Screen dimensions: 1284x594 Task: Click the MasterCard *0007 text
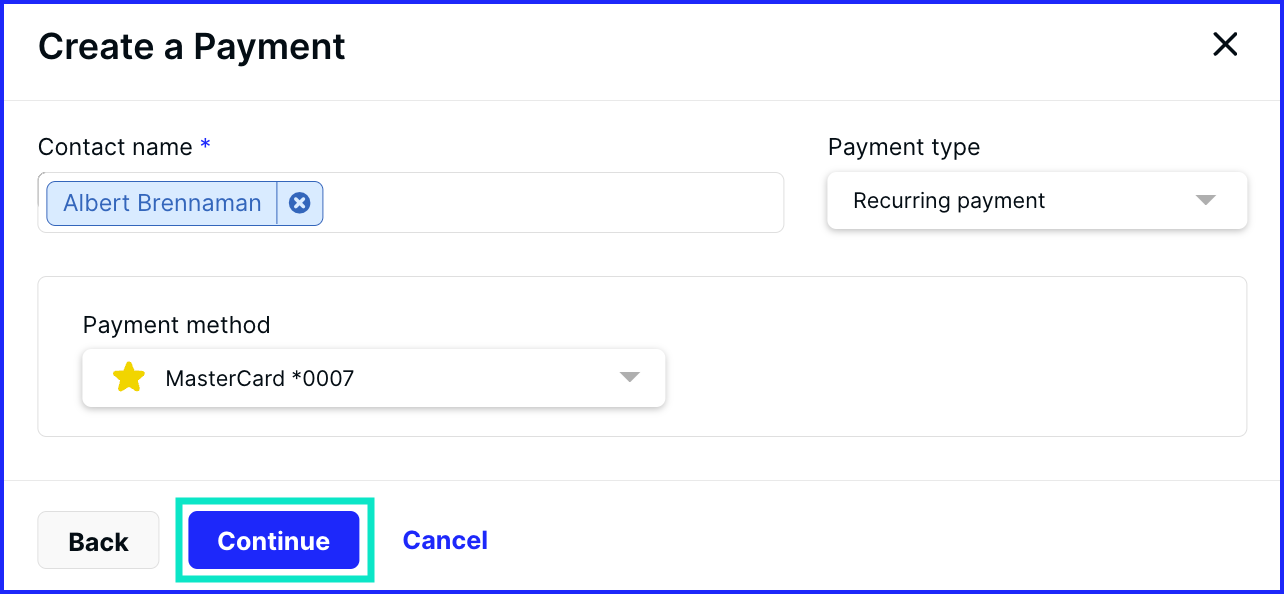click(x=260, y=378)
